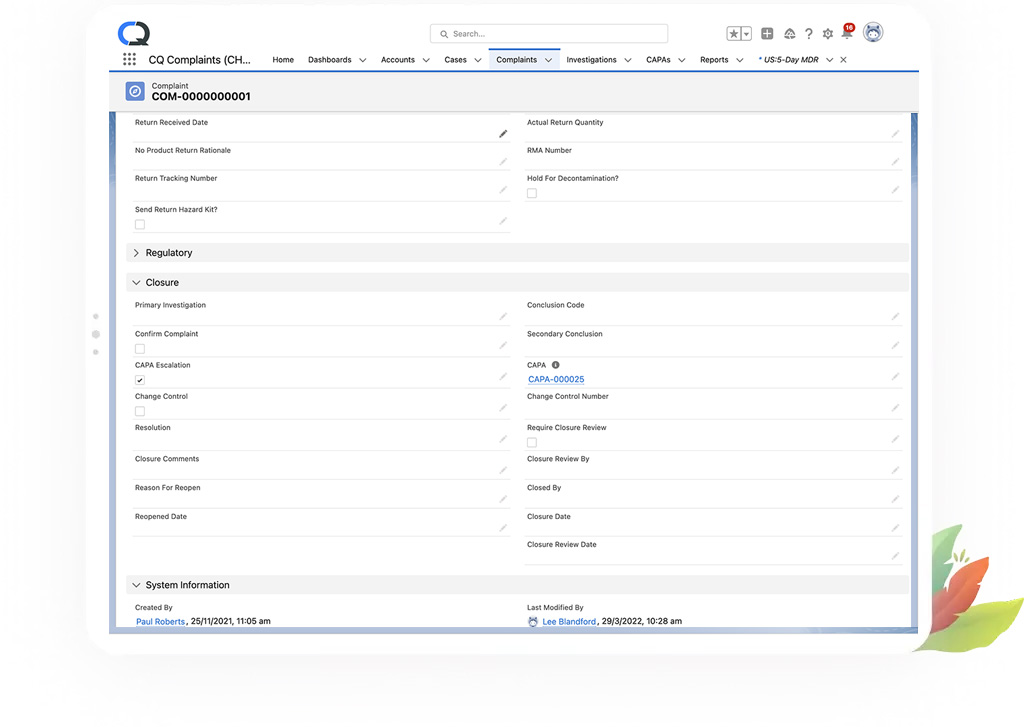The image size is (1024, 727).
Task: Open the CAPA-000025 link
Action: (556, 379)
